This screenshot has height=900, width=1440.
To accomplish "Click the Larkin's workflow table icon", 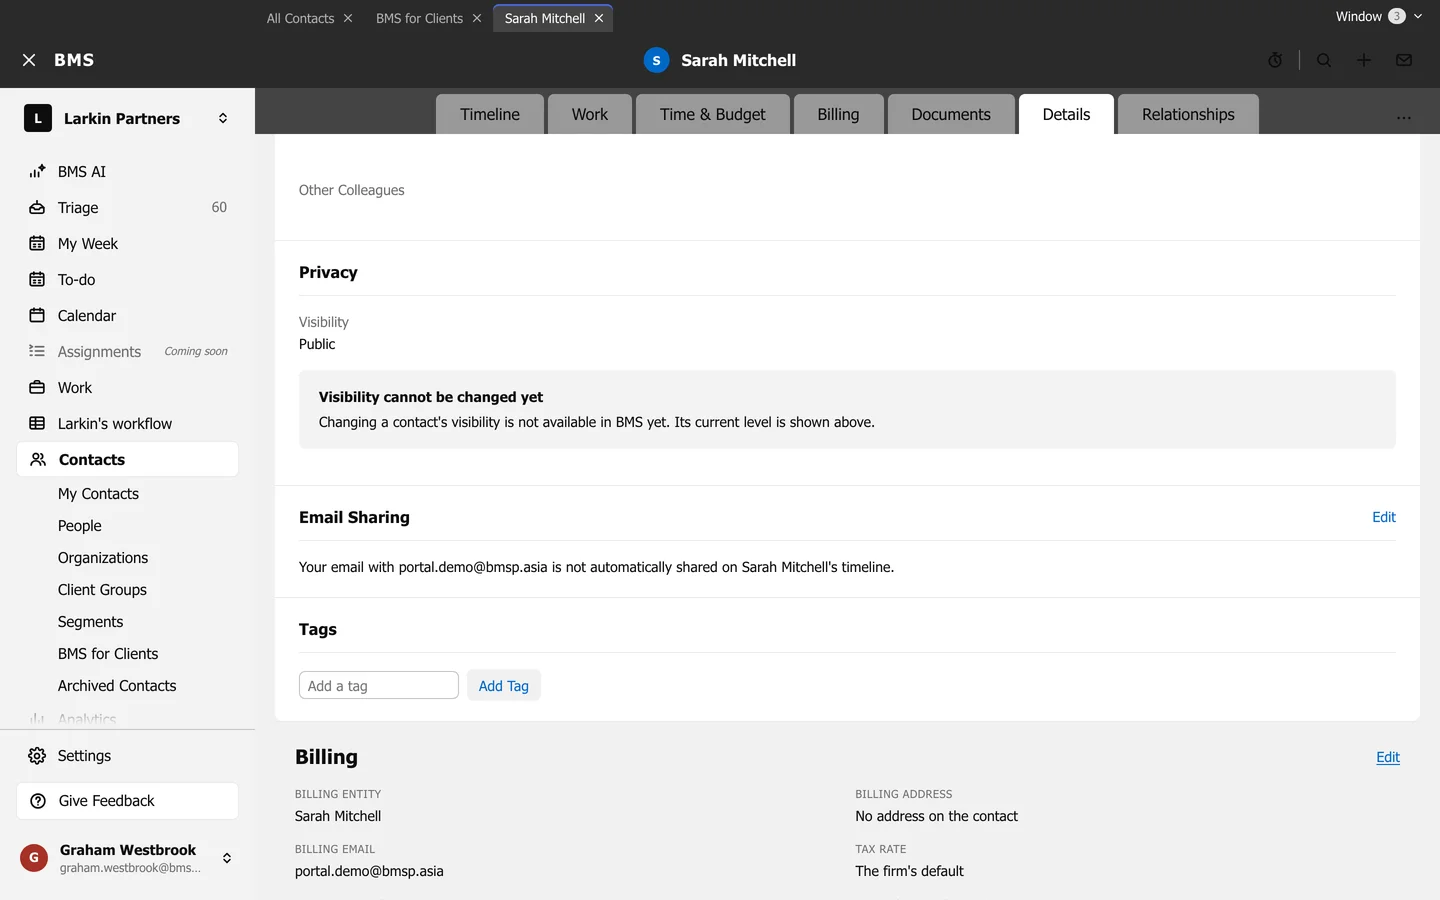I will 37,424.
